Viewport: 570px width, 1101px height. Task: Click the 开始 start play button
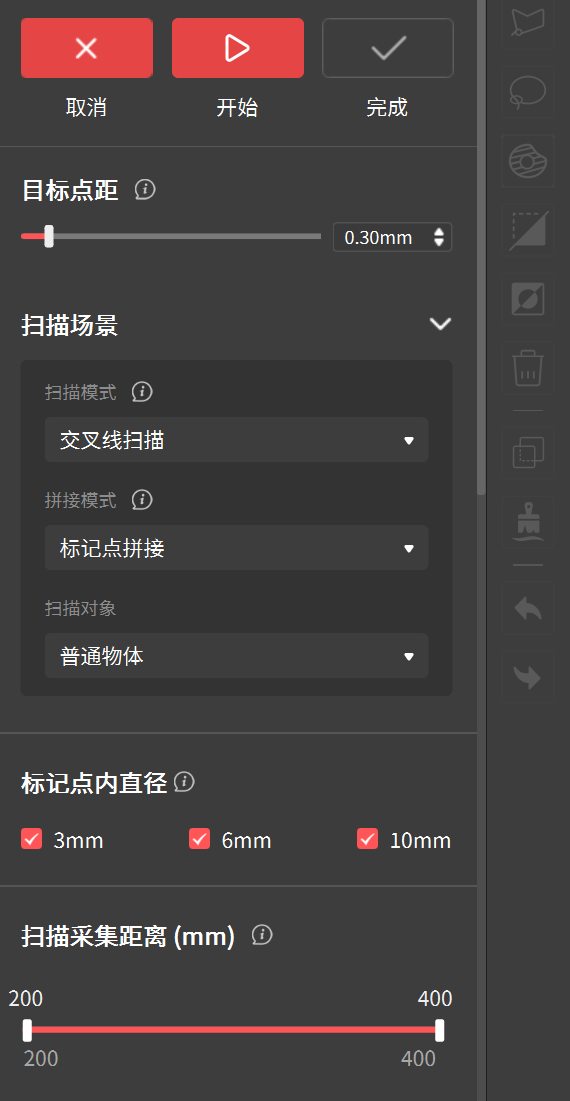[x=238, y=48]
